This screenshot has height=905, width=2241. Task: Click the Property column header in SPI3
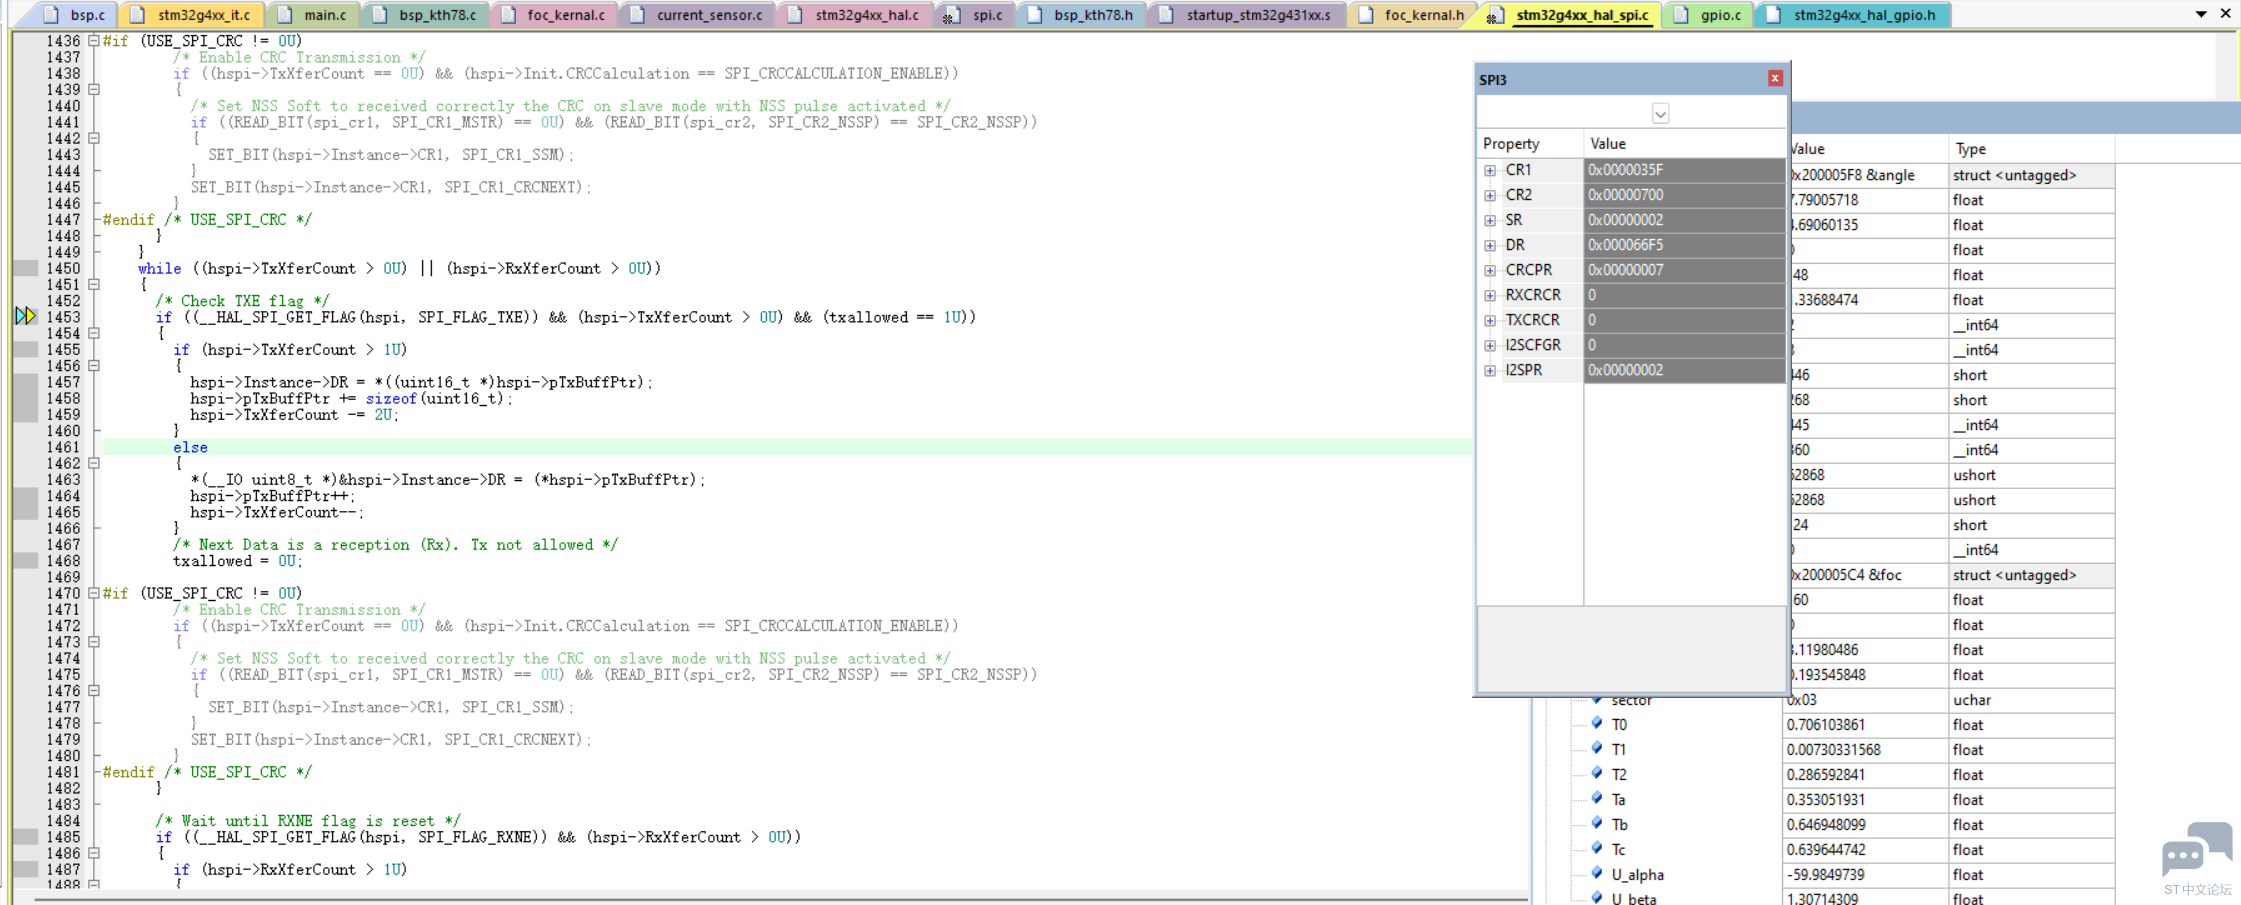pos(1530,144)
